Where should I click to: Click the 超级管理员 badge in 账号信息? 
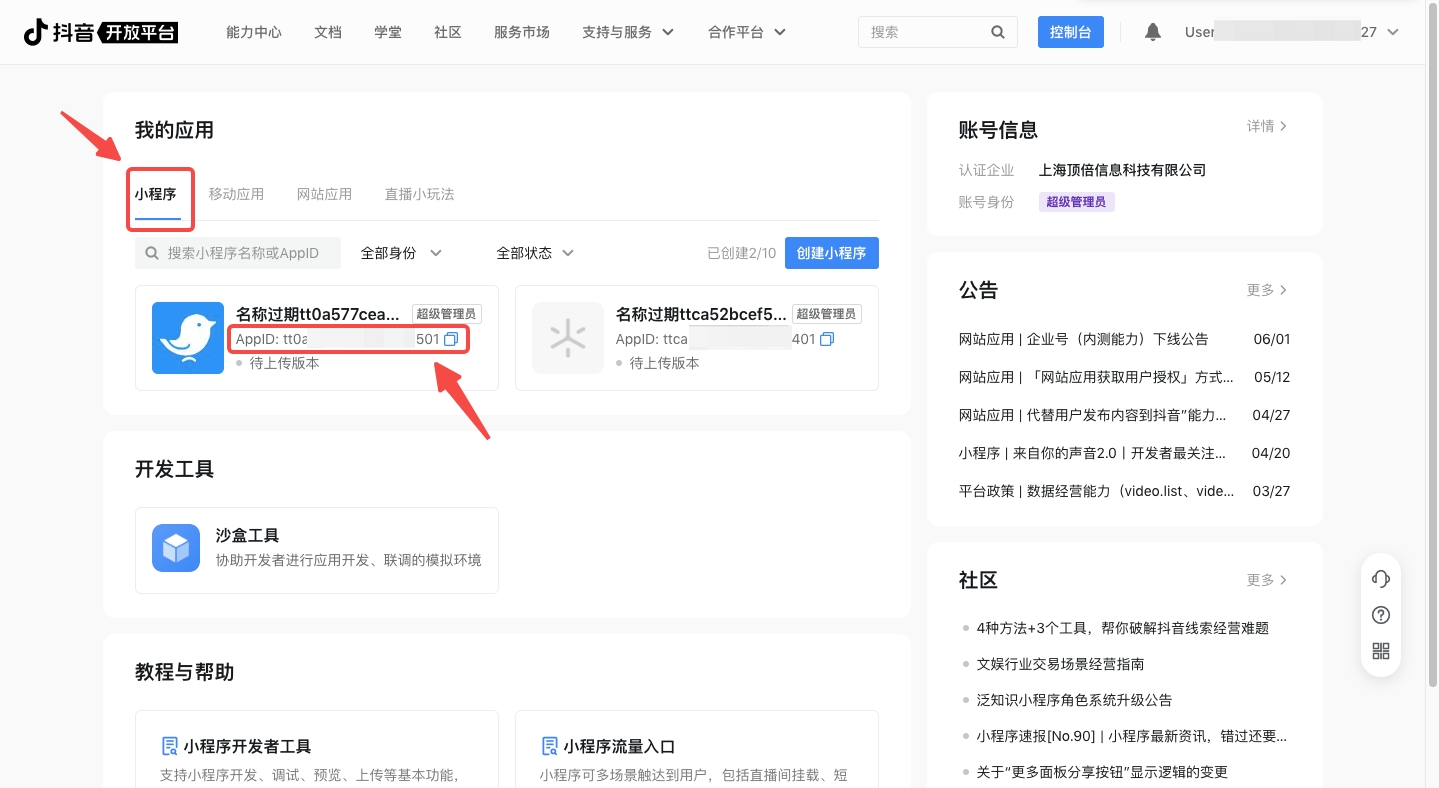click(x=1076, y=202)
